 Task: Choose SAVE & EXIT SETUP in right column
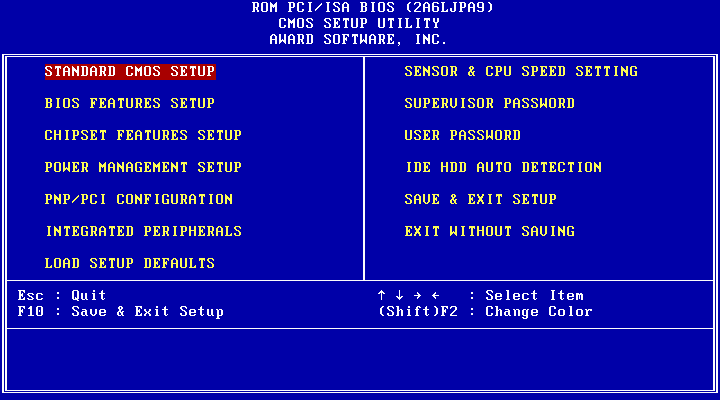pos(480,199)
